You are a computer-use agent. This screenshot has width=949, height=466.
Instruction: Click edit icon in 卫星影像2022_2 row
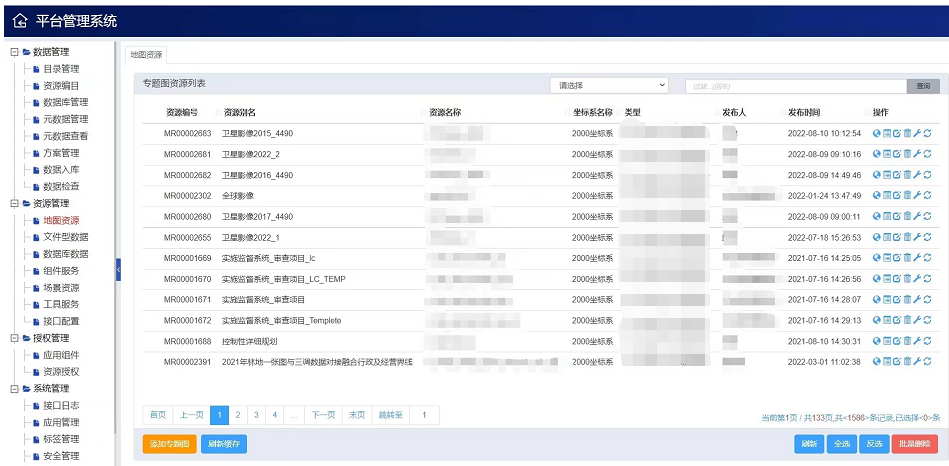click(897, 154)
